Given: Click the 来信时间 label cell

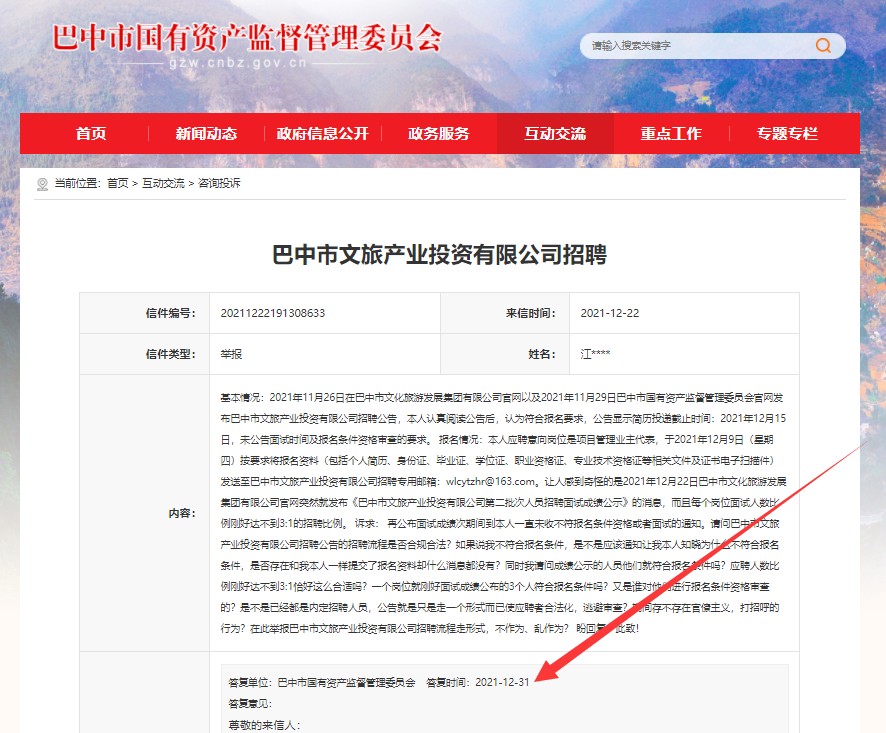Looking at the screenshot, I should pos(505,313).
